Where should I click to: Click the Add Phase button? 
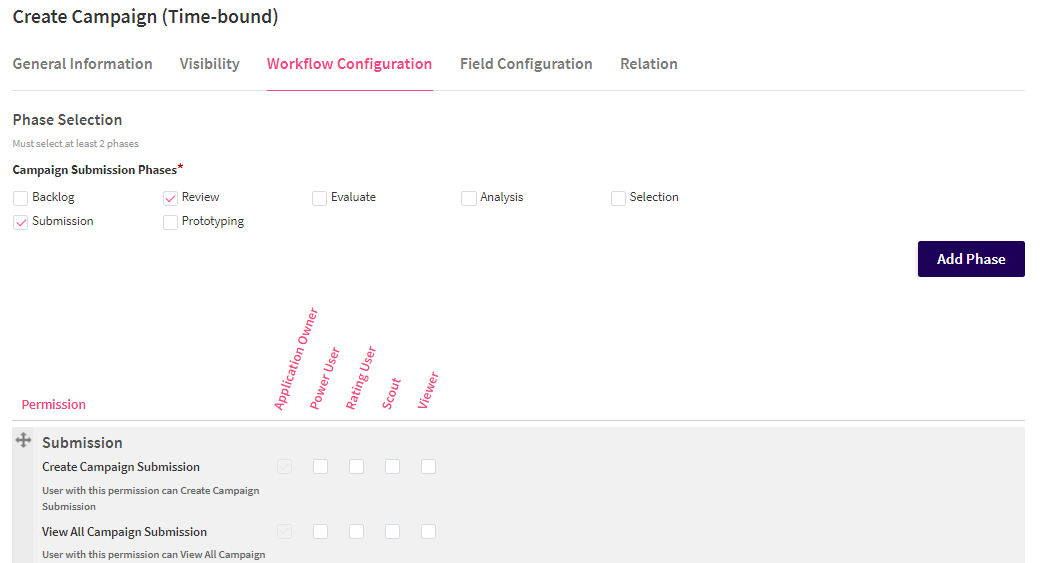[x=971, y=259]
